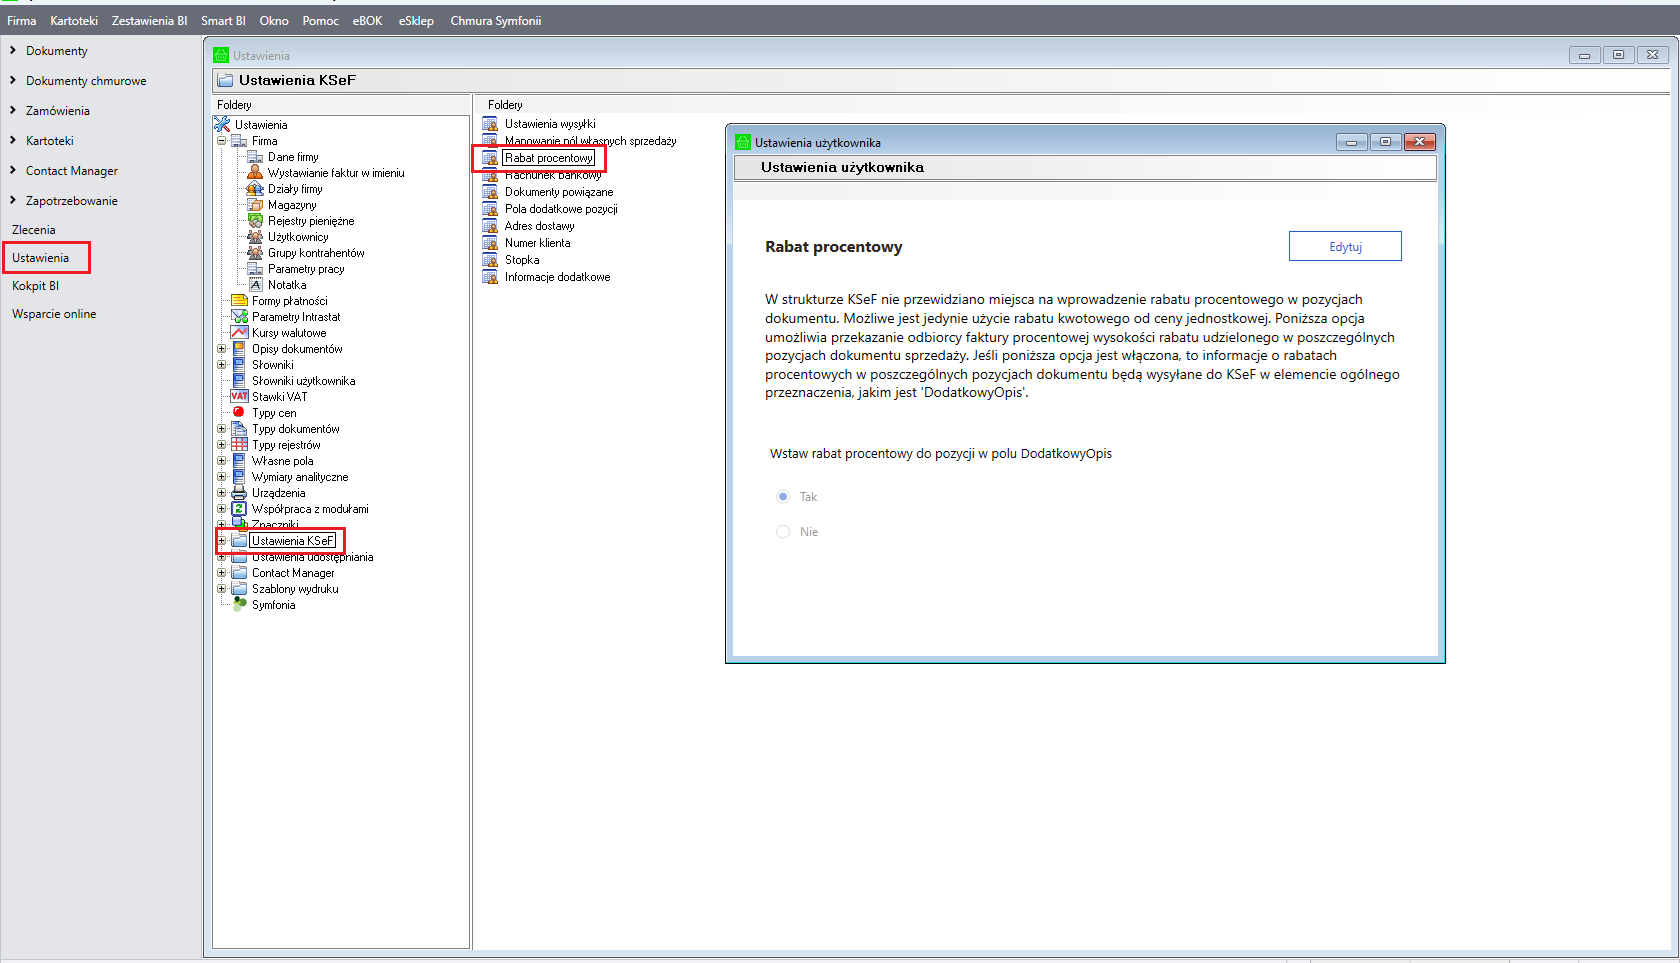1680x963 pixels.
Task: Click the Kursy walutowe chart icon
Action: pos(239,333)
